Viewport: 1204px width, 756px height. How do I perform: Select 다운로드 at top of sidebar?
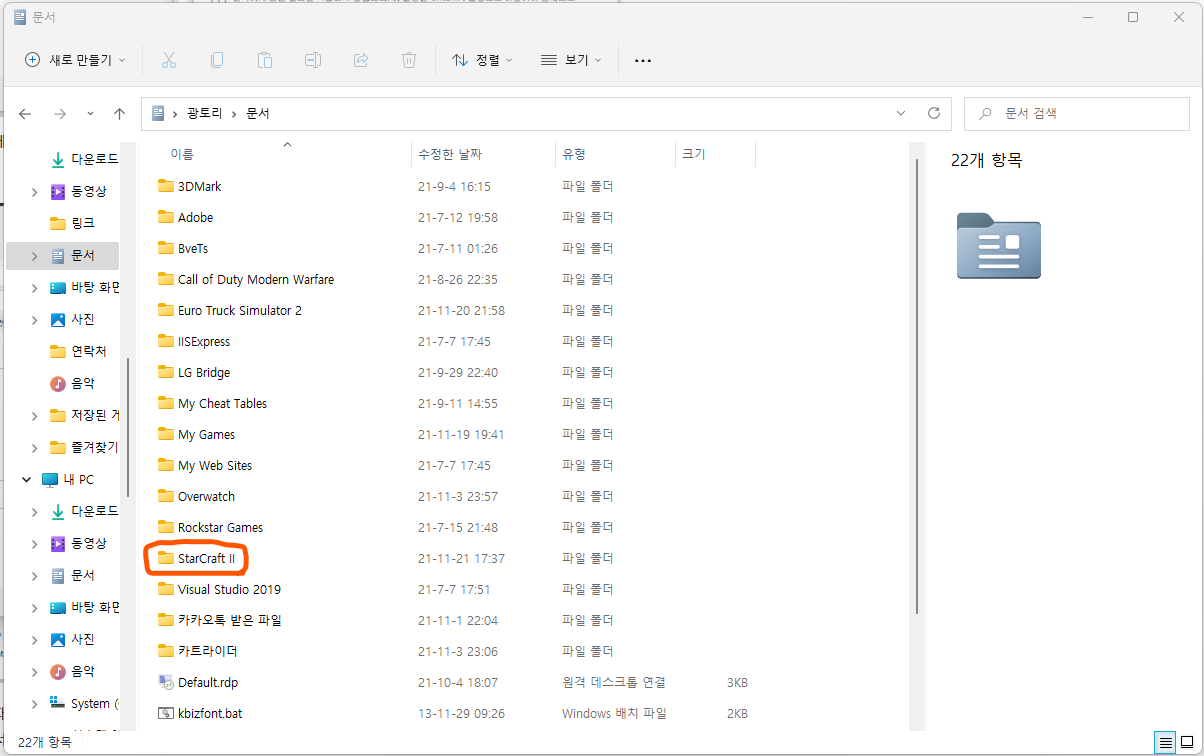pos(84,159)
